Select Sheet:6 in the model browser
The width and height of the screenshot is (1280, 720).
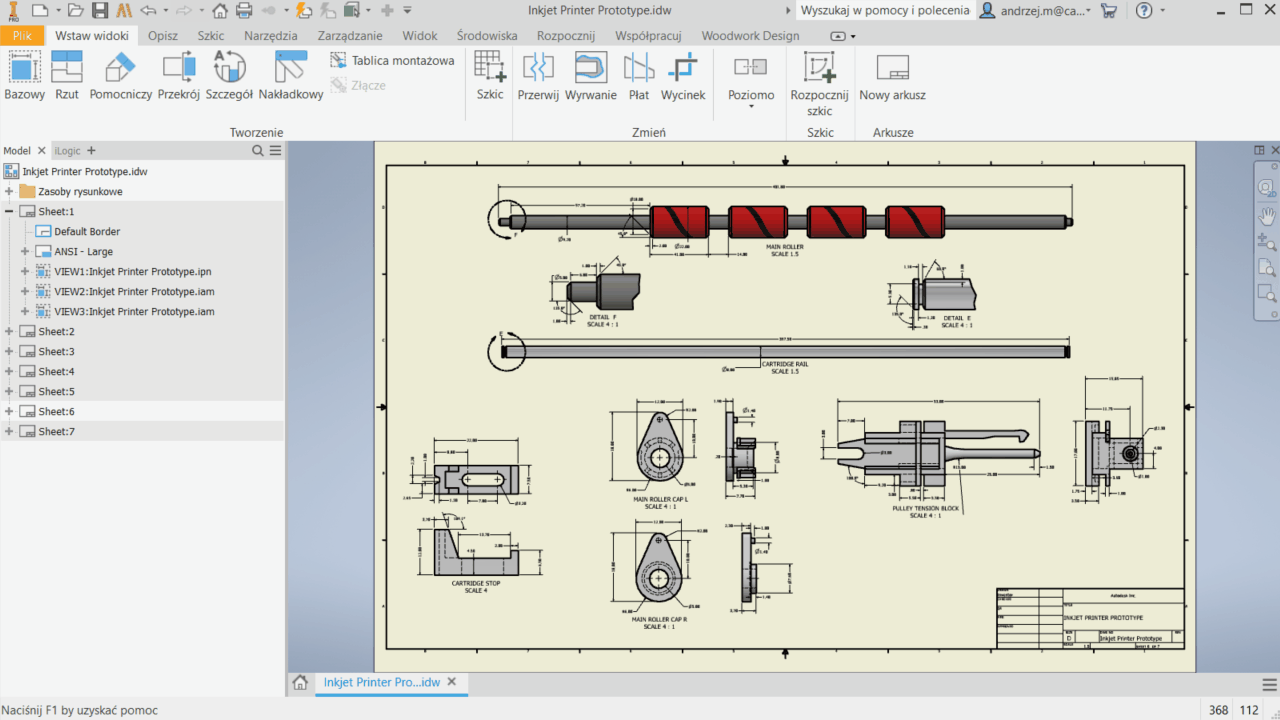tap(57, 412)
